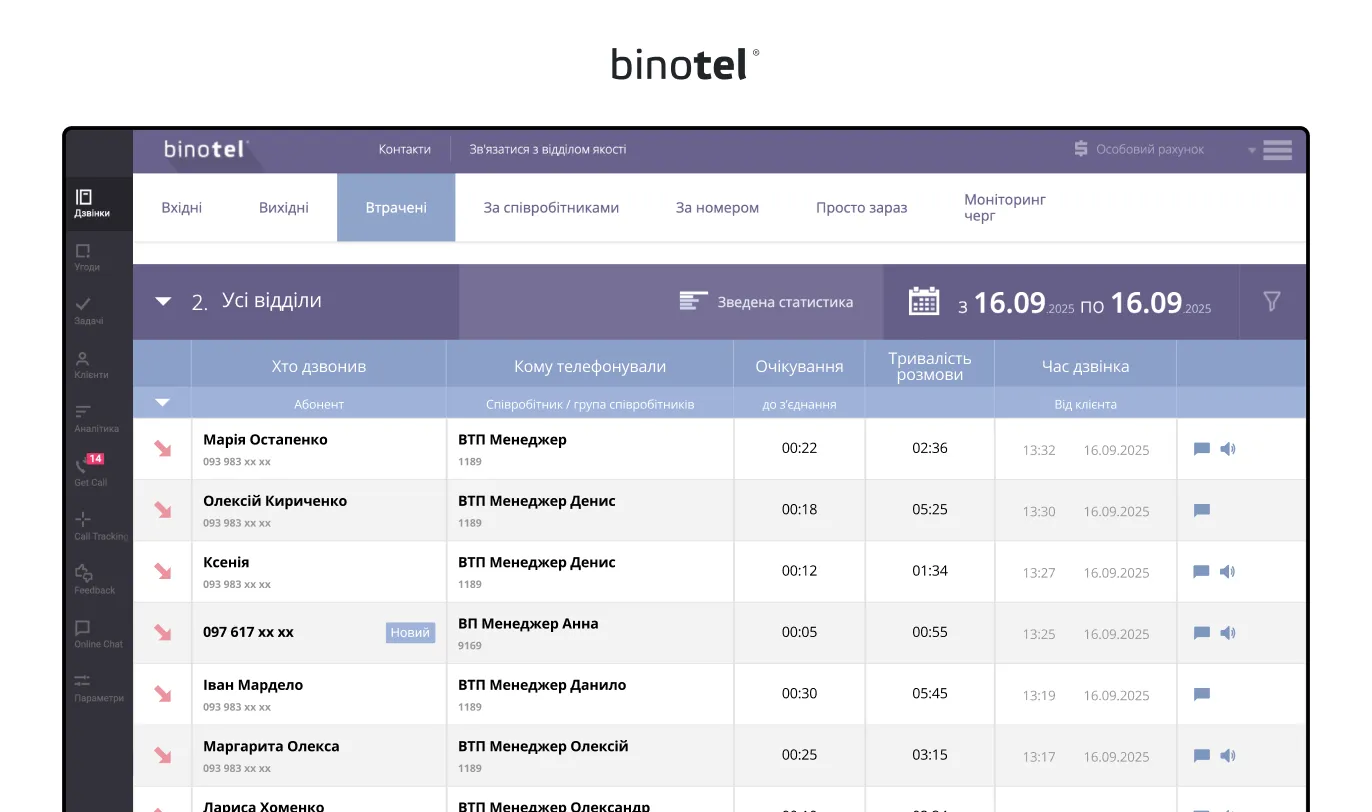
Task: Switch to the Вхідні tab
Action: point(182,208)
